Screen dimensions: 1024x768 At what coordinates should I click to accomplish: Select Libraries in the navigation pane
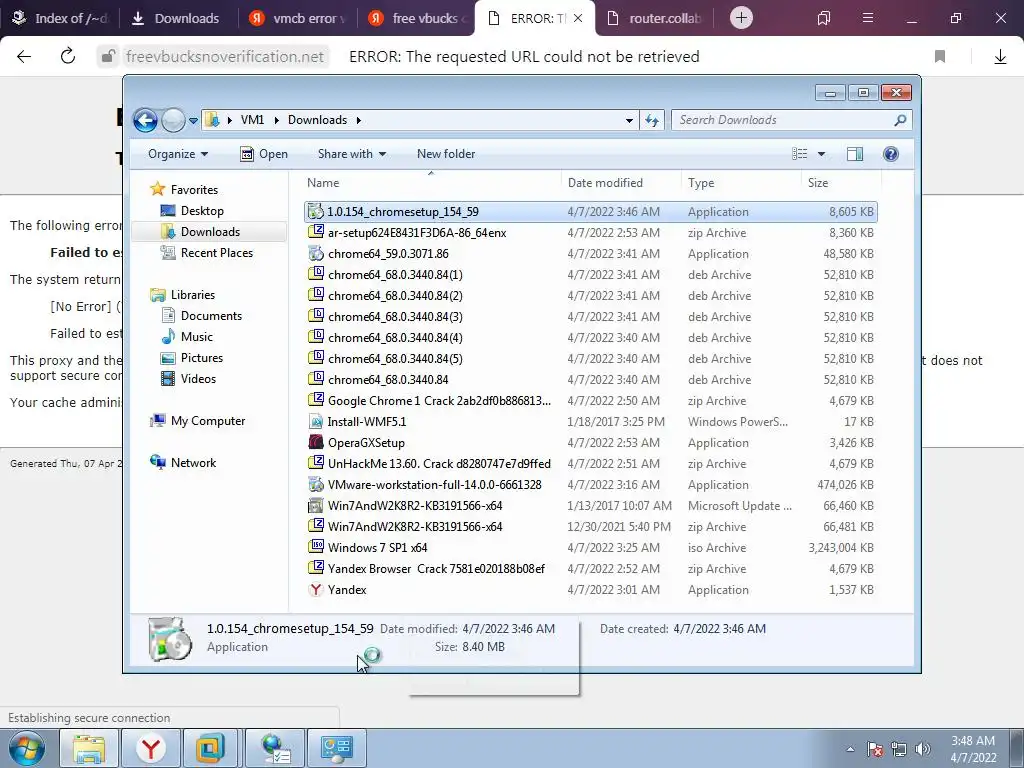pyautogui.click(x=193, y=295)
